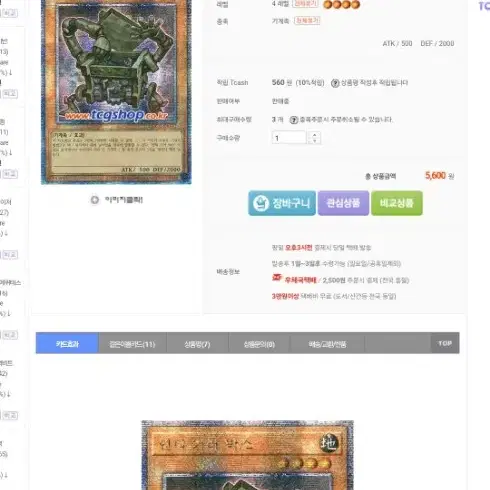Image resolution: width=490 pixels, height=490 pixels.
Task: Click the shopping basket icon inside 장바구니
Action: click(x=261, y=203)
